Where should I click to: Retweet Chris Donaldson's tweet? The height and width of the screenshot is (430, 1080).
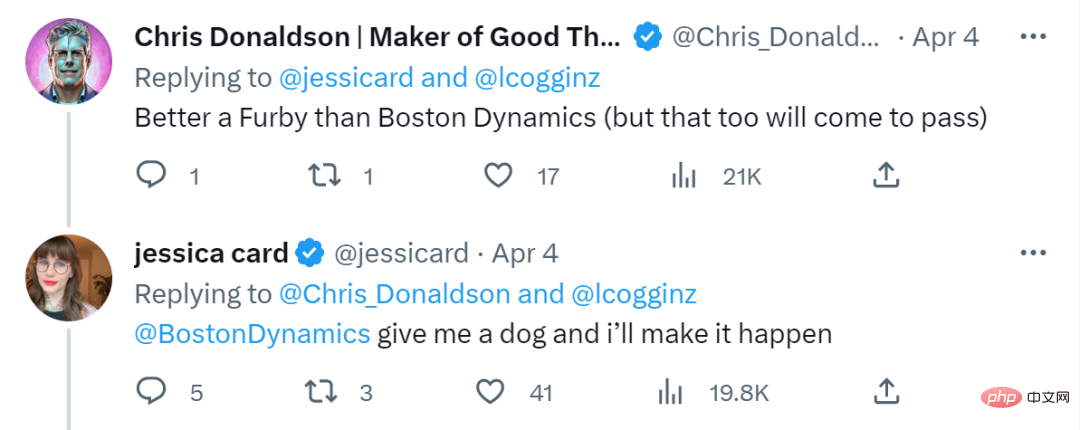point(323,176)
